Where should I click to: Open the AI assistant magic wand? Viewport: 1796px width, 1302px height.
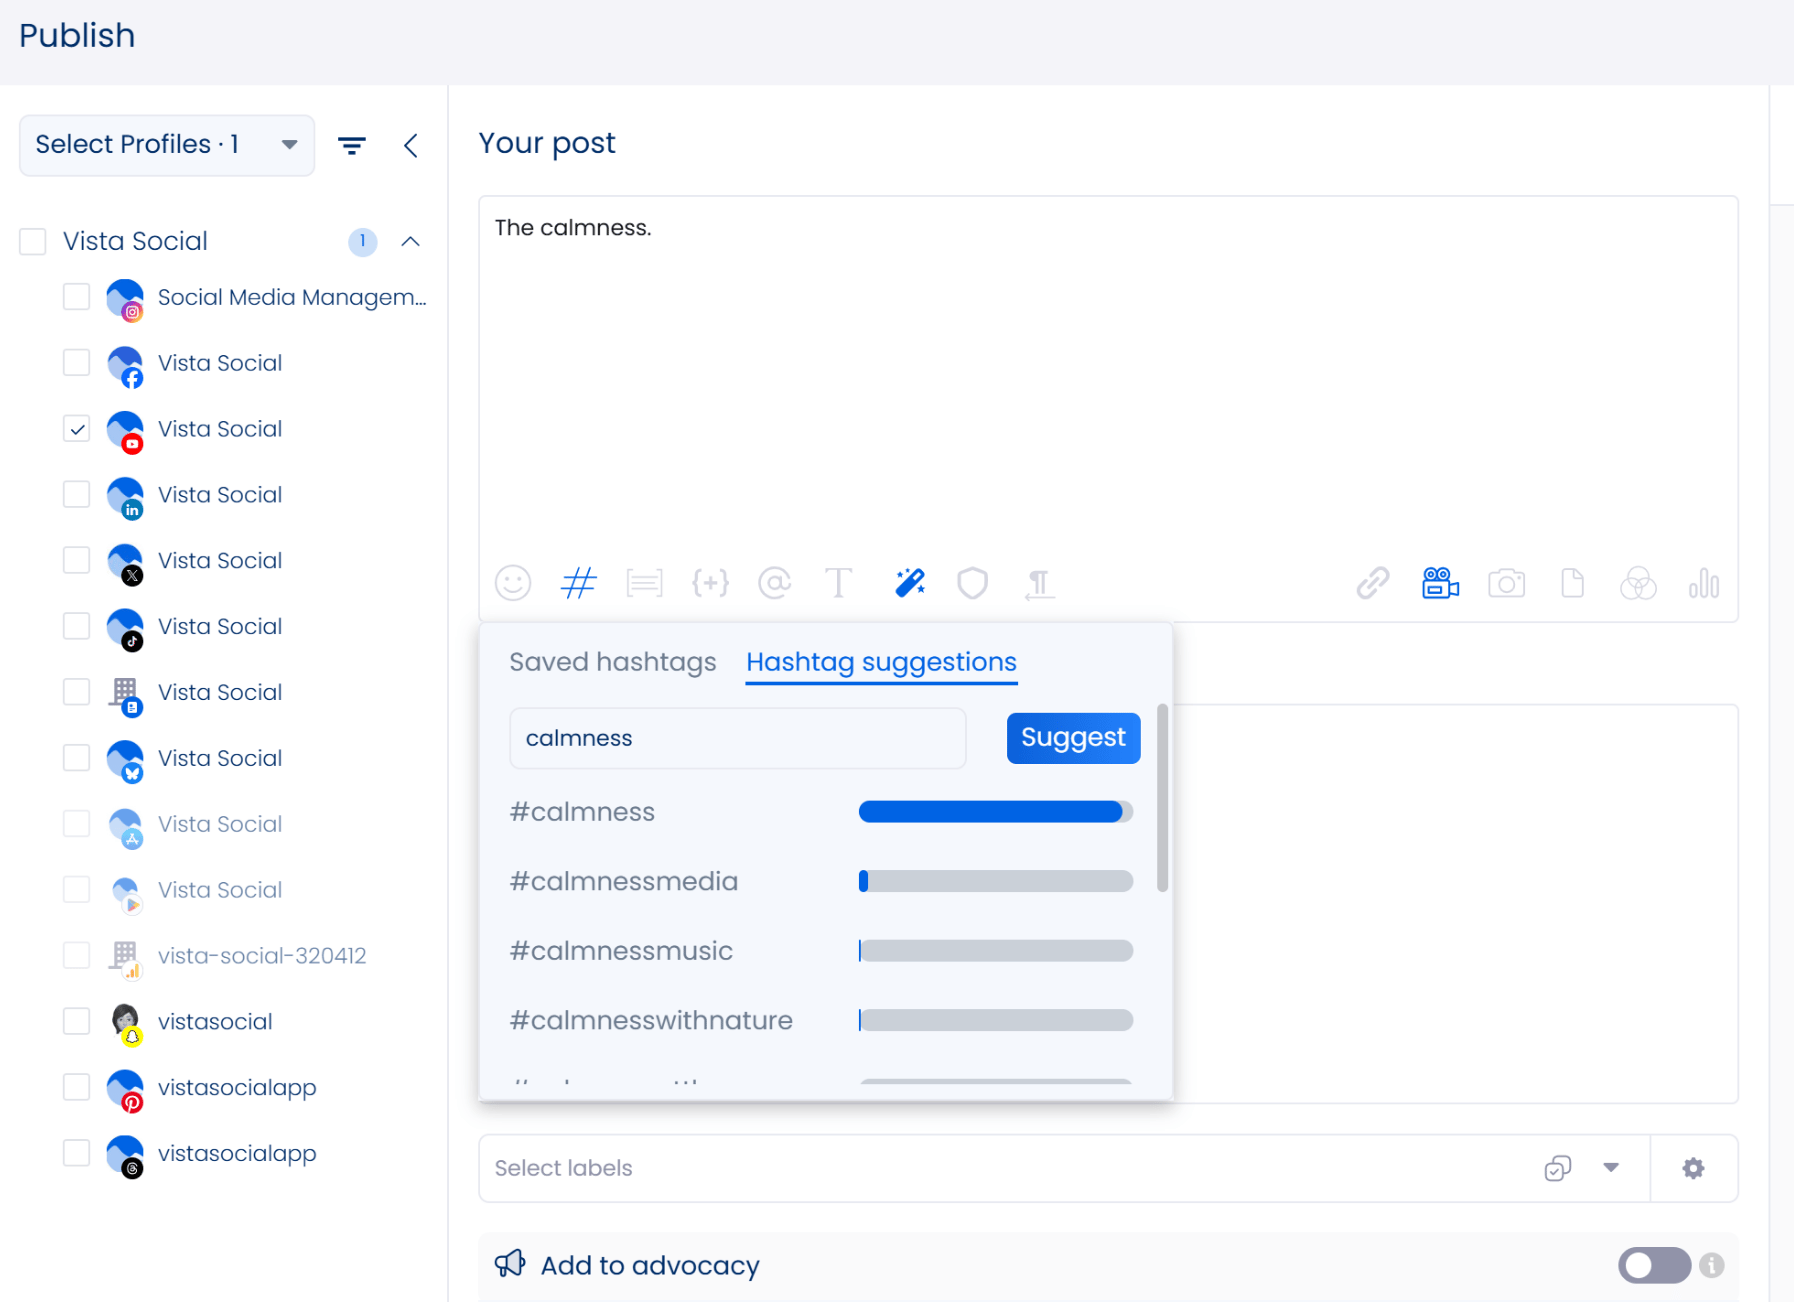[x=909, y=583]
